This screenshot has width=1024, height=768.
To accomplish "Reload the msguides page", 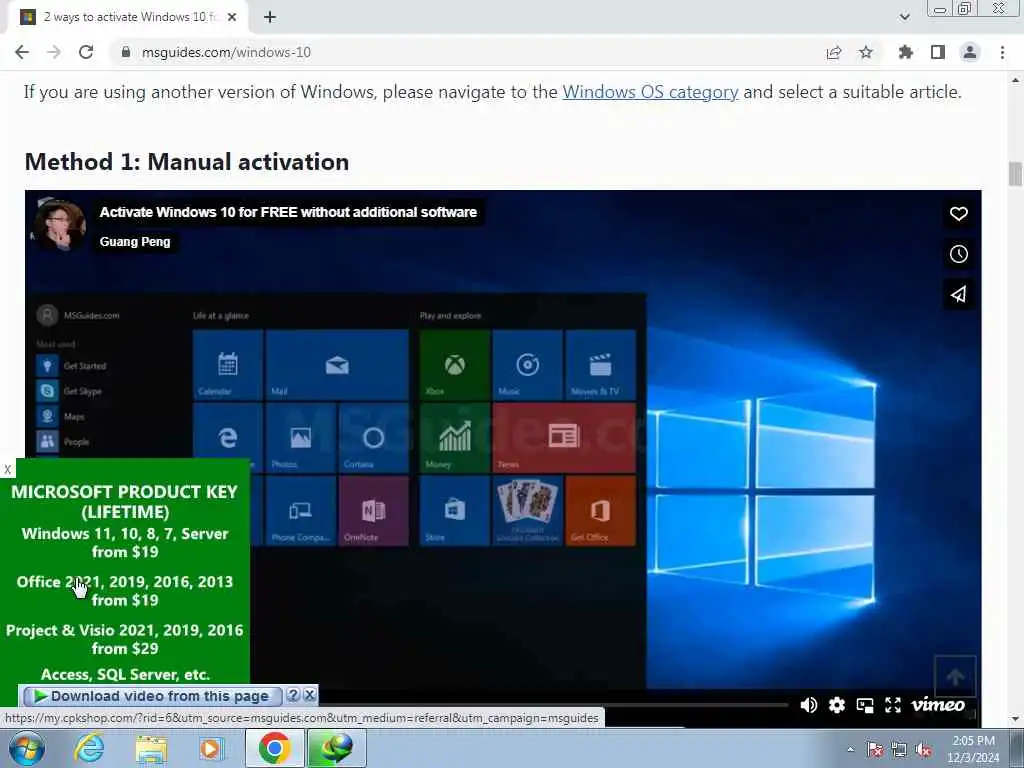I will click(x=86, y=52).
